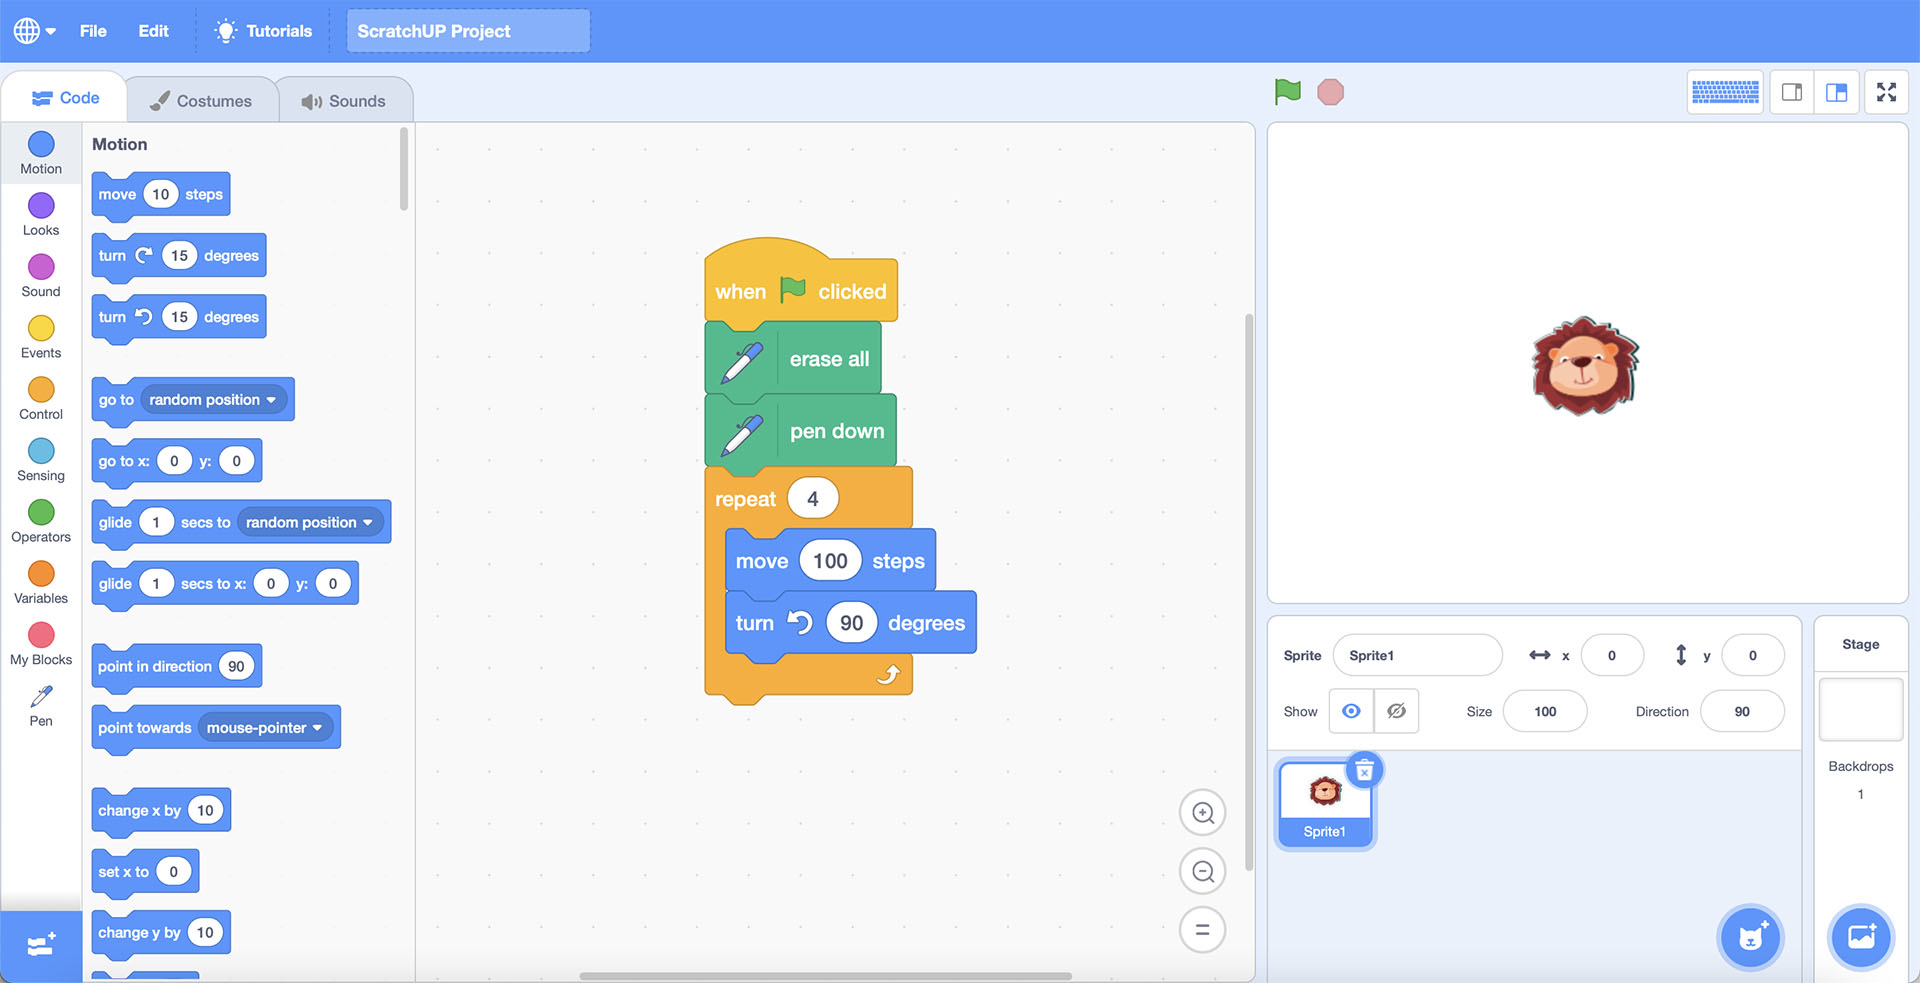The height and width of the screenshot is (983, 1920).
Task: Switch to the Costumes tab
Action: (x=201, y=101)
